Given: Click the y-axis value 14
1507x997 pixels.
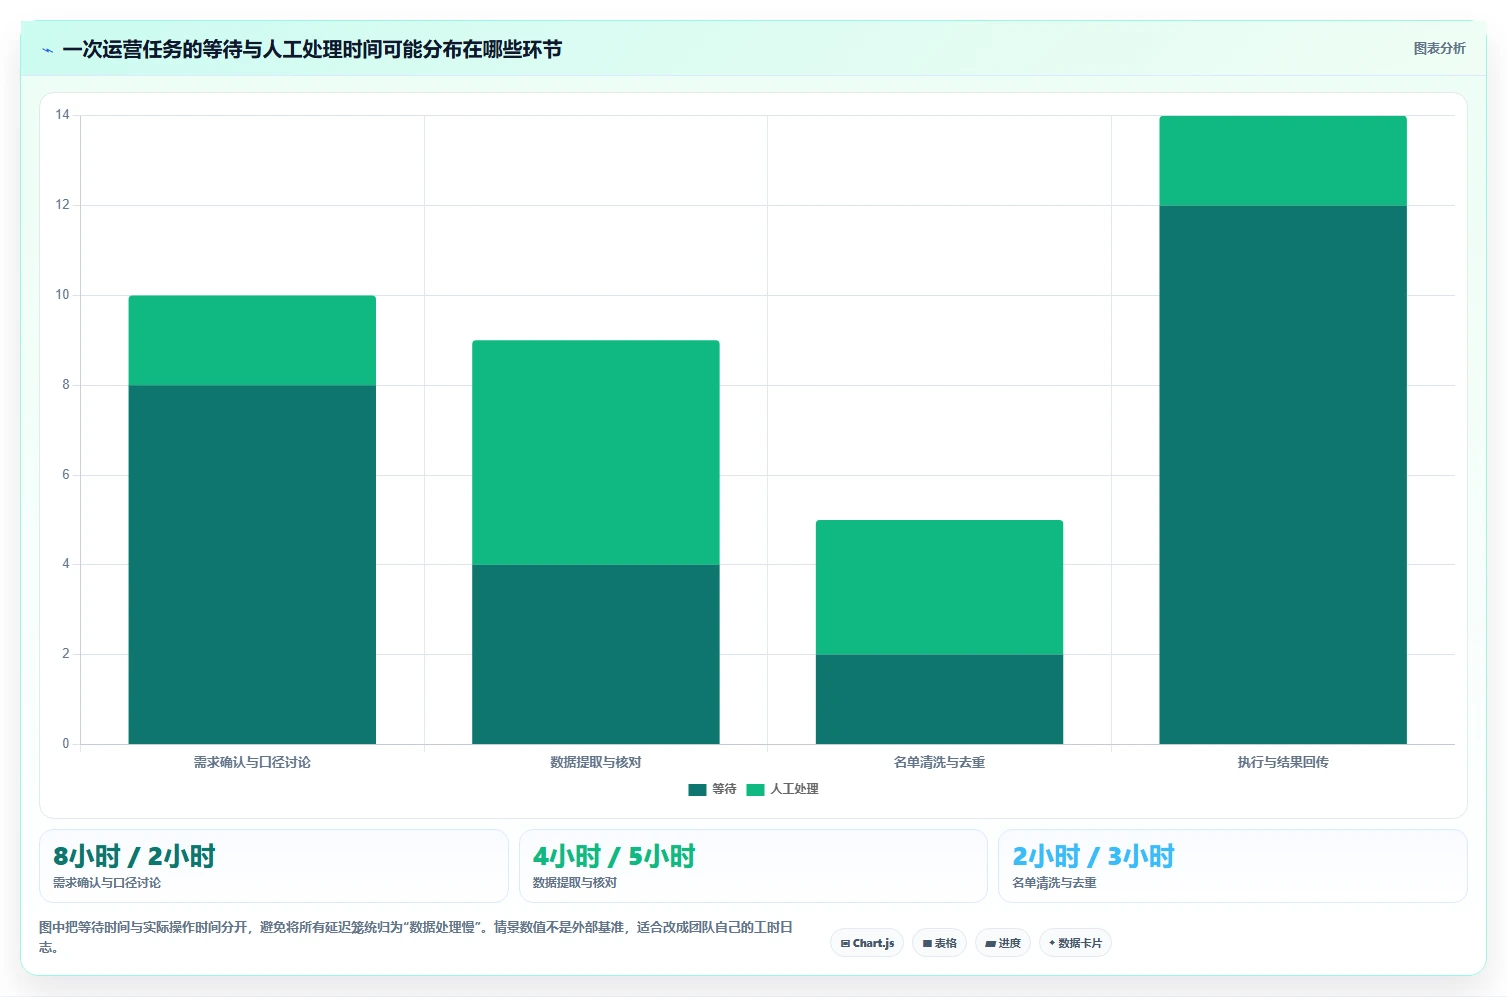Looking at the screenshot, I should (62, 115).
